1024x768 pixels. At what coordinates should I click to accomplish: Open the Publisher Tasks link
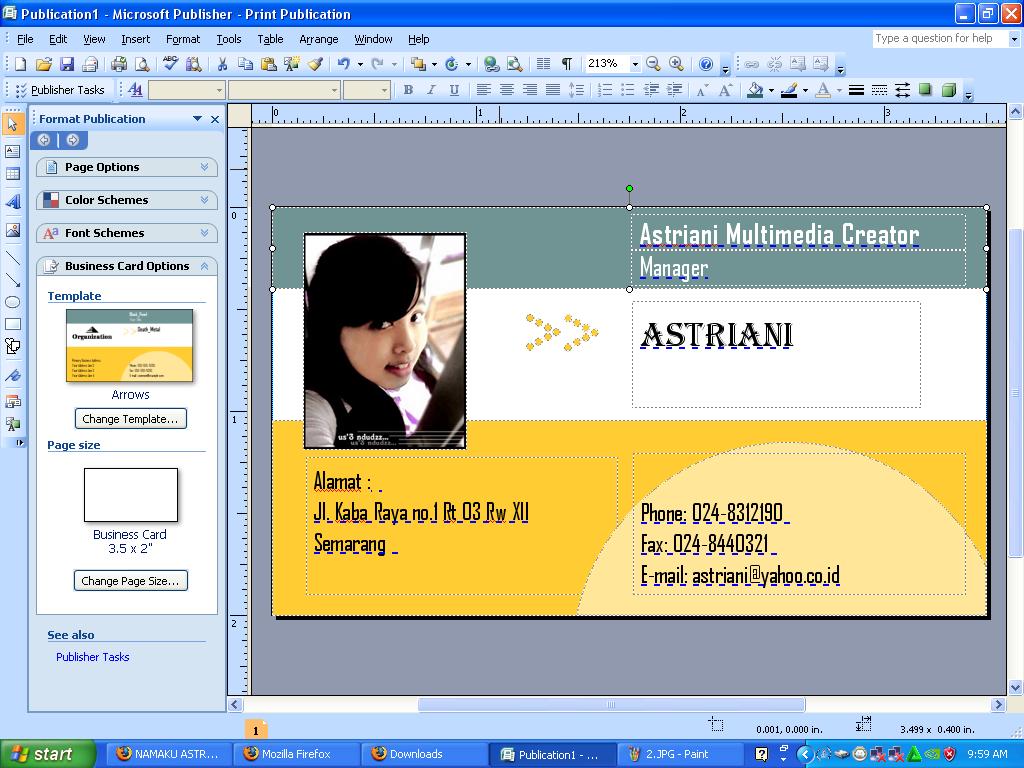[x=93, y=657]
